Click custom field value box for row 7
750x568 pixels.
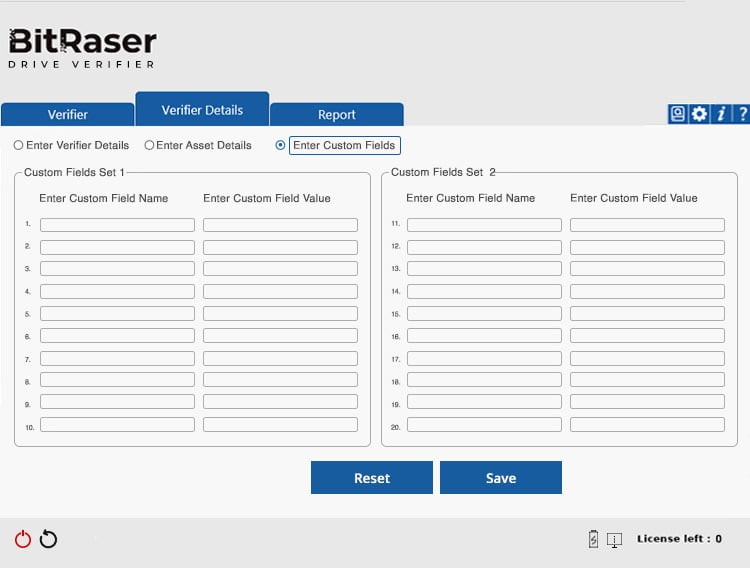[x=280, y=358]
